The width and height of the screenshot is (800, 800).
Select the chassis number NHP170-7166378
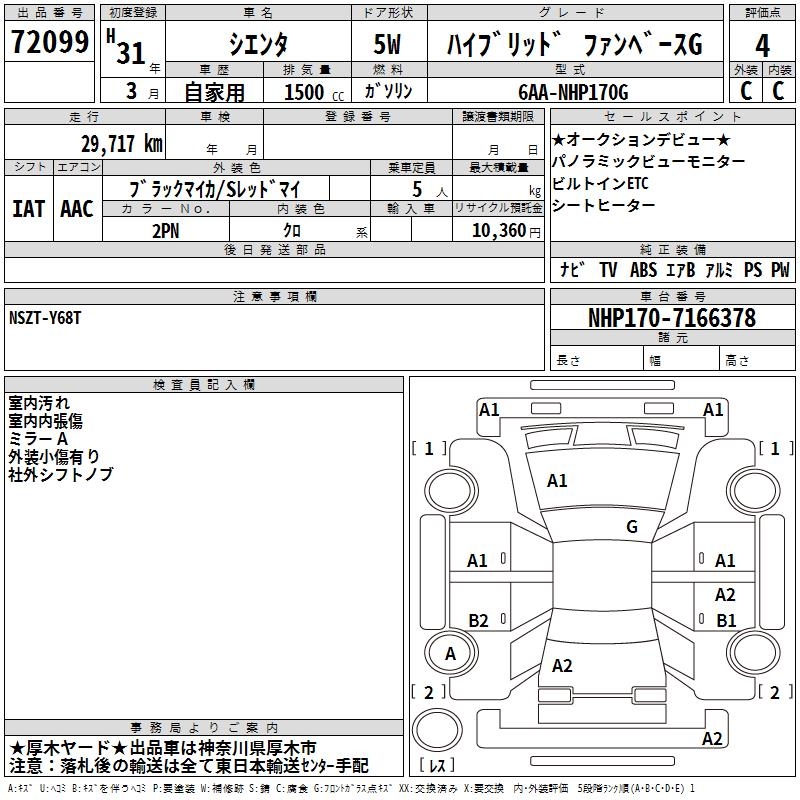point(672,318)
